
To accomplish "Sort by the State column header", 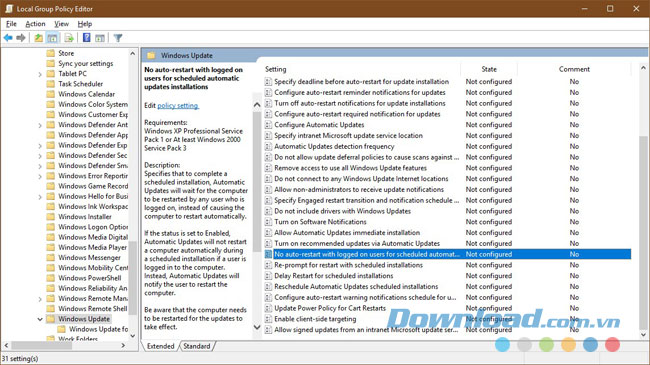I will point(489,69).
